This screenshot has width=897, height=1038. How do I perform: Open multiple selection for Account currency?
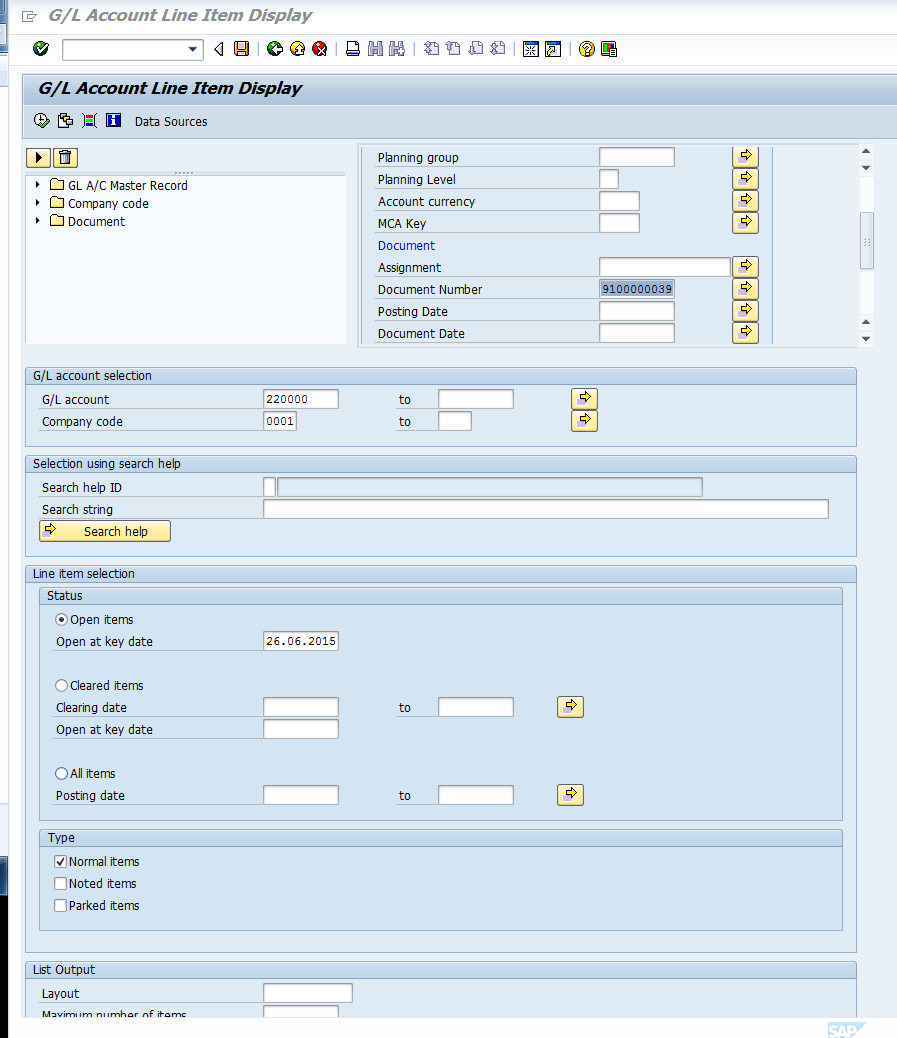pos(745,201)
